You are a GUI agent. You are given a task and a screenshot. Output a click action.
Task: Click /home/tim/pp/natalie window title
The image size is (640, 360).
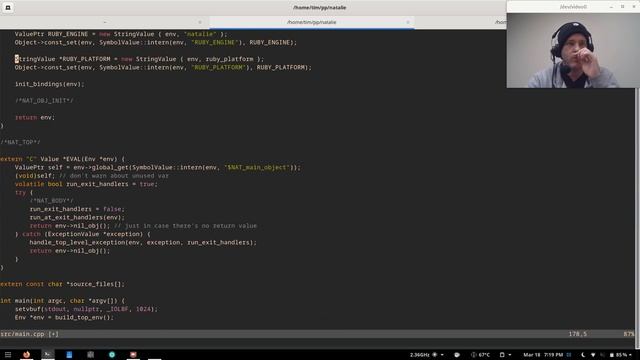pos(320,7)
